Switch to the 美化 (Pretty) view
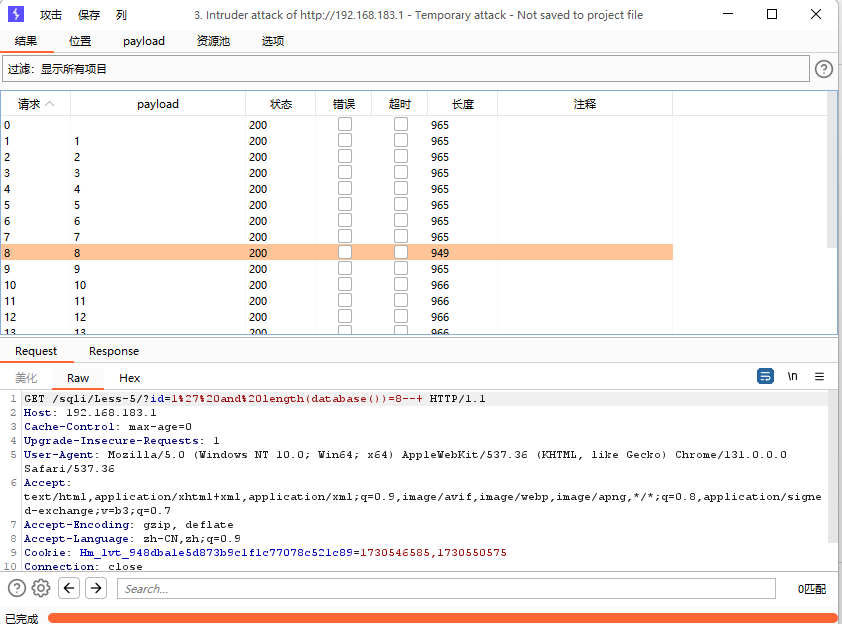The height and width of the screenshot is (624, 842). (26, 378)
